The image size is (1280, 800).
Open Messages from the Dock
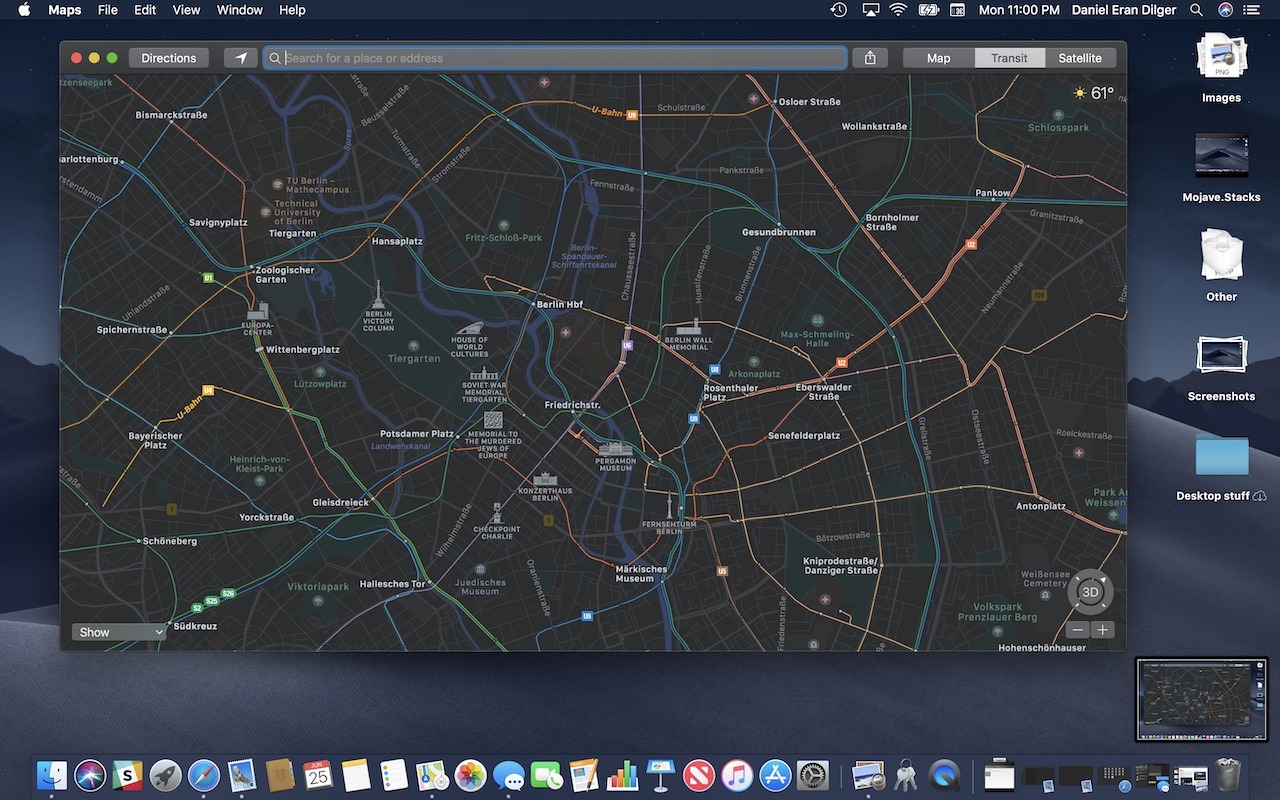pos(509,775)
